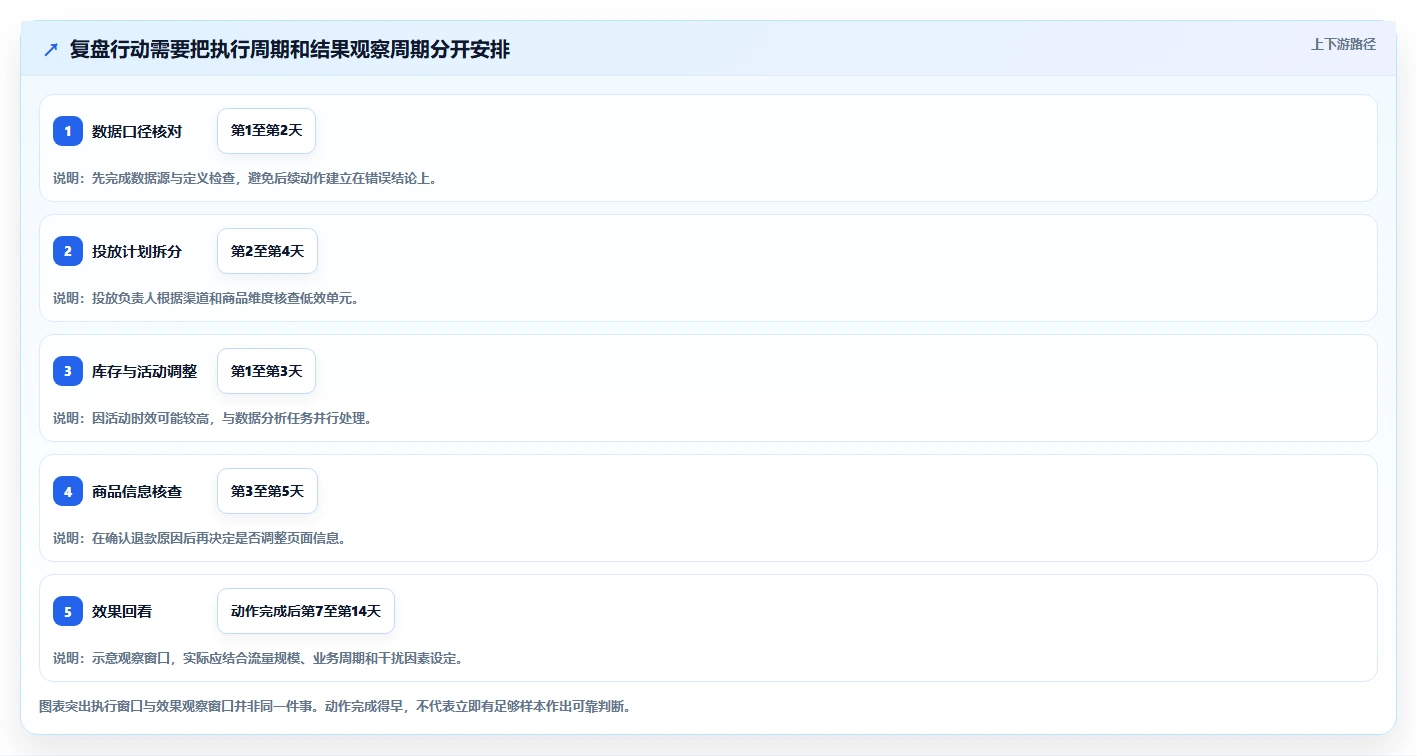Viewport: 1417px width, 756px height.
Task: Click step number badge 1
Action: [68, 131]
